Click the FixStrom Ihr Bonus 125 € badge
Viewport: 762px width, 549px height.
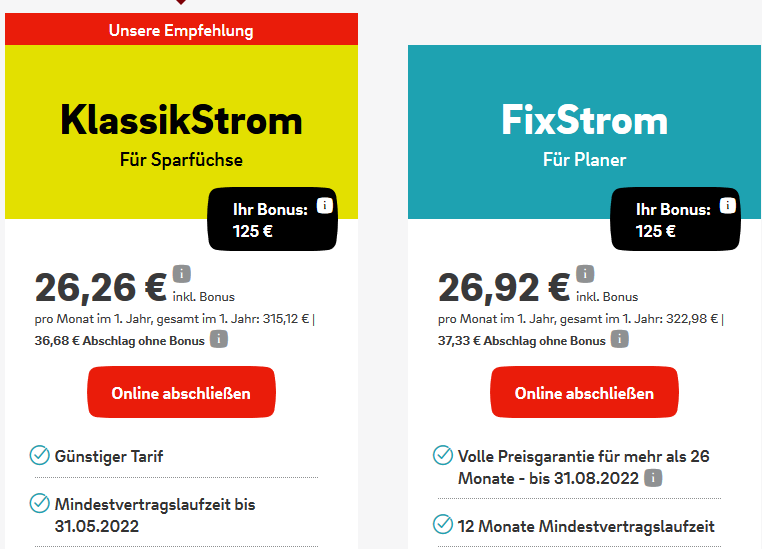click(x=675, y=219)
